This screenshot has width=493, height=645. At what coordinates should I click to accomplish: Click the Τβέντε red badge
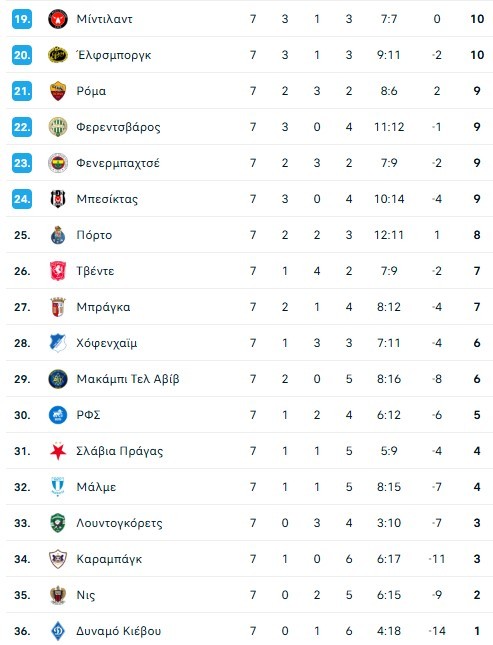tap(58, 271)
